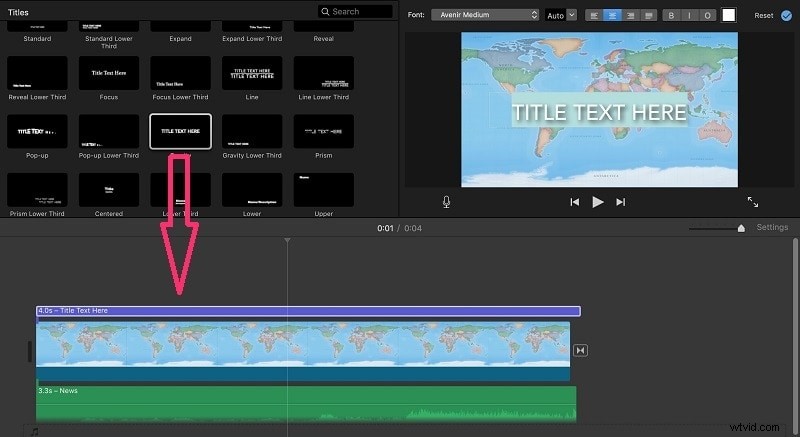Select the Prism title style
This screenshot has width=800, height=437.
(x=323, y=132)
